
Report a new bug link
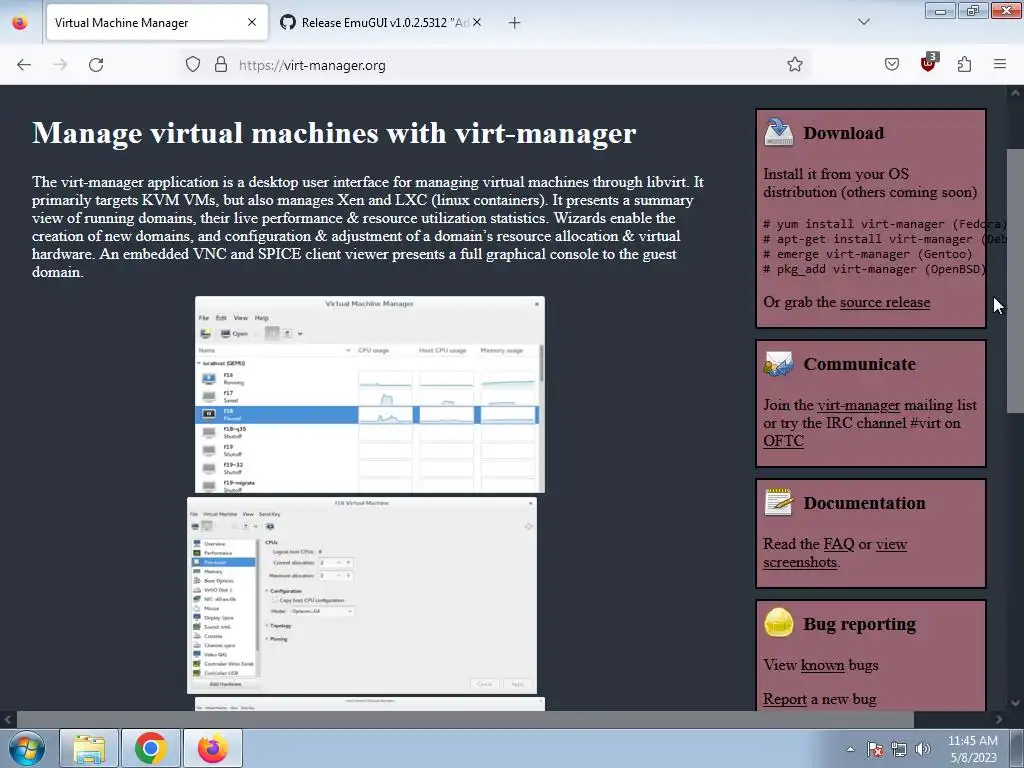[785, 699]
